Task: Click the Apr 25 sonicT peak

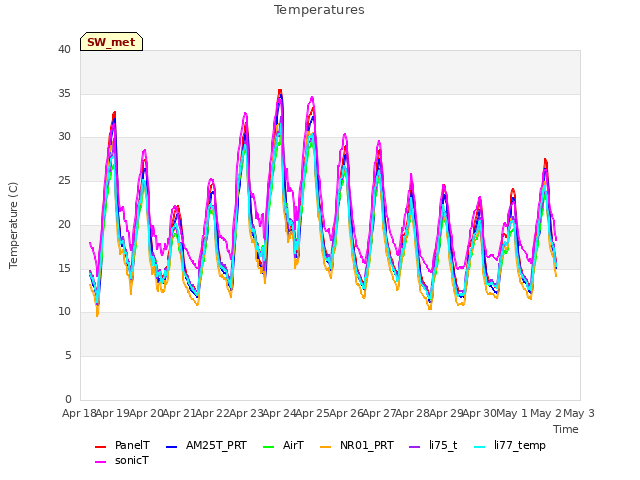Action: pyautogui.click(x=312, y=98)
